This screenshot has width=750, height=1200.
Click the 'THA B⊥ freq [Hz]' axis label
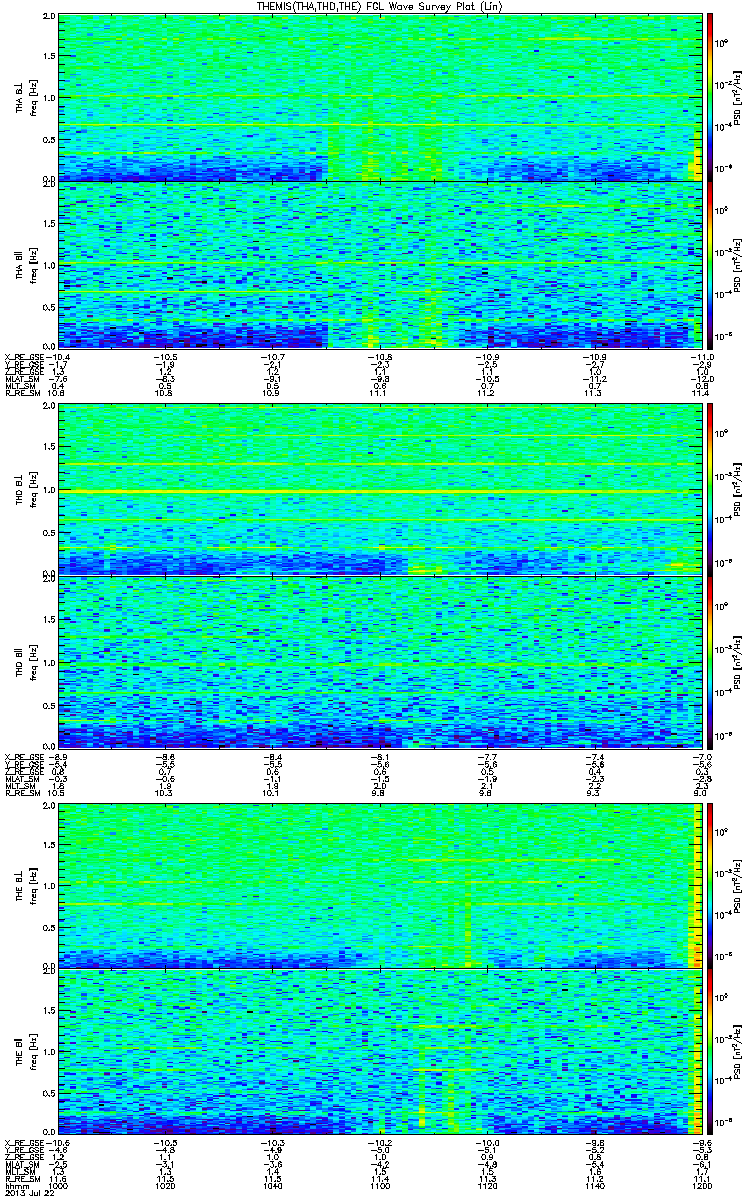(x=25, y=98)
